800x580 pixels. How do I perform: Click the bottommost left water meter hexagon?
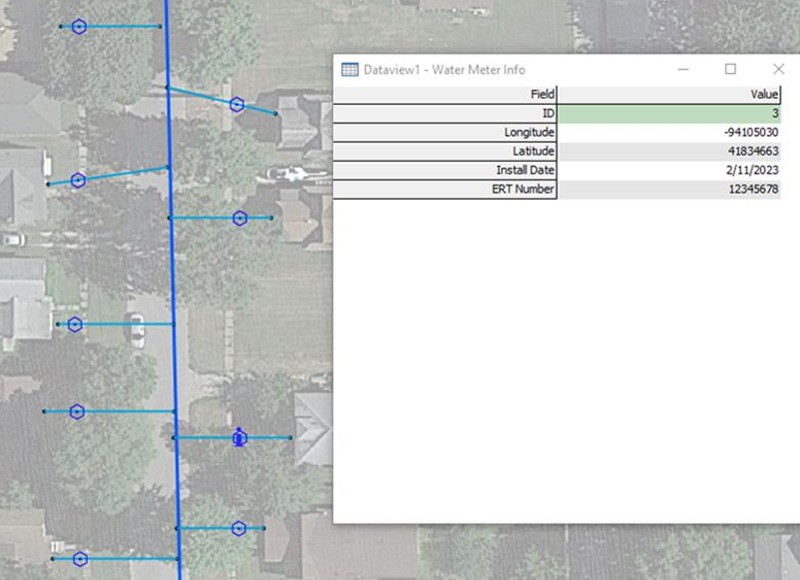[80, 559]
